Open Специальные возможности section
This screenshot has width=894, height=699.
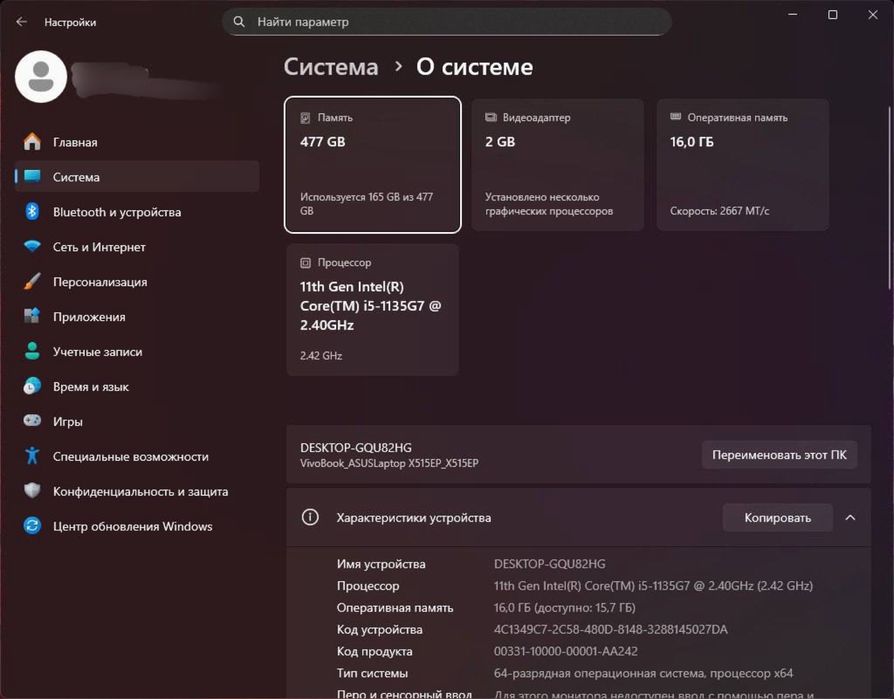pyautogui.click(x=137, y=456)
